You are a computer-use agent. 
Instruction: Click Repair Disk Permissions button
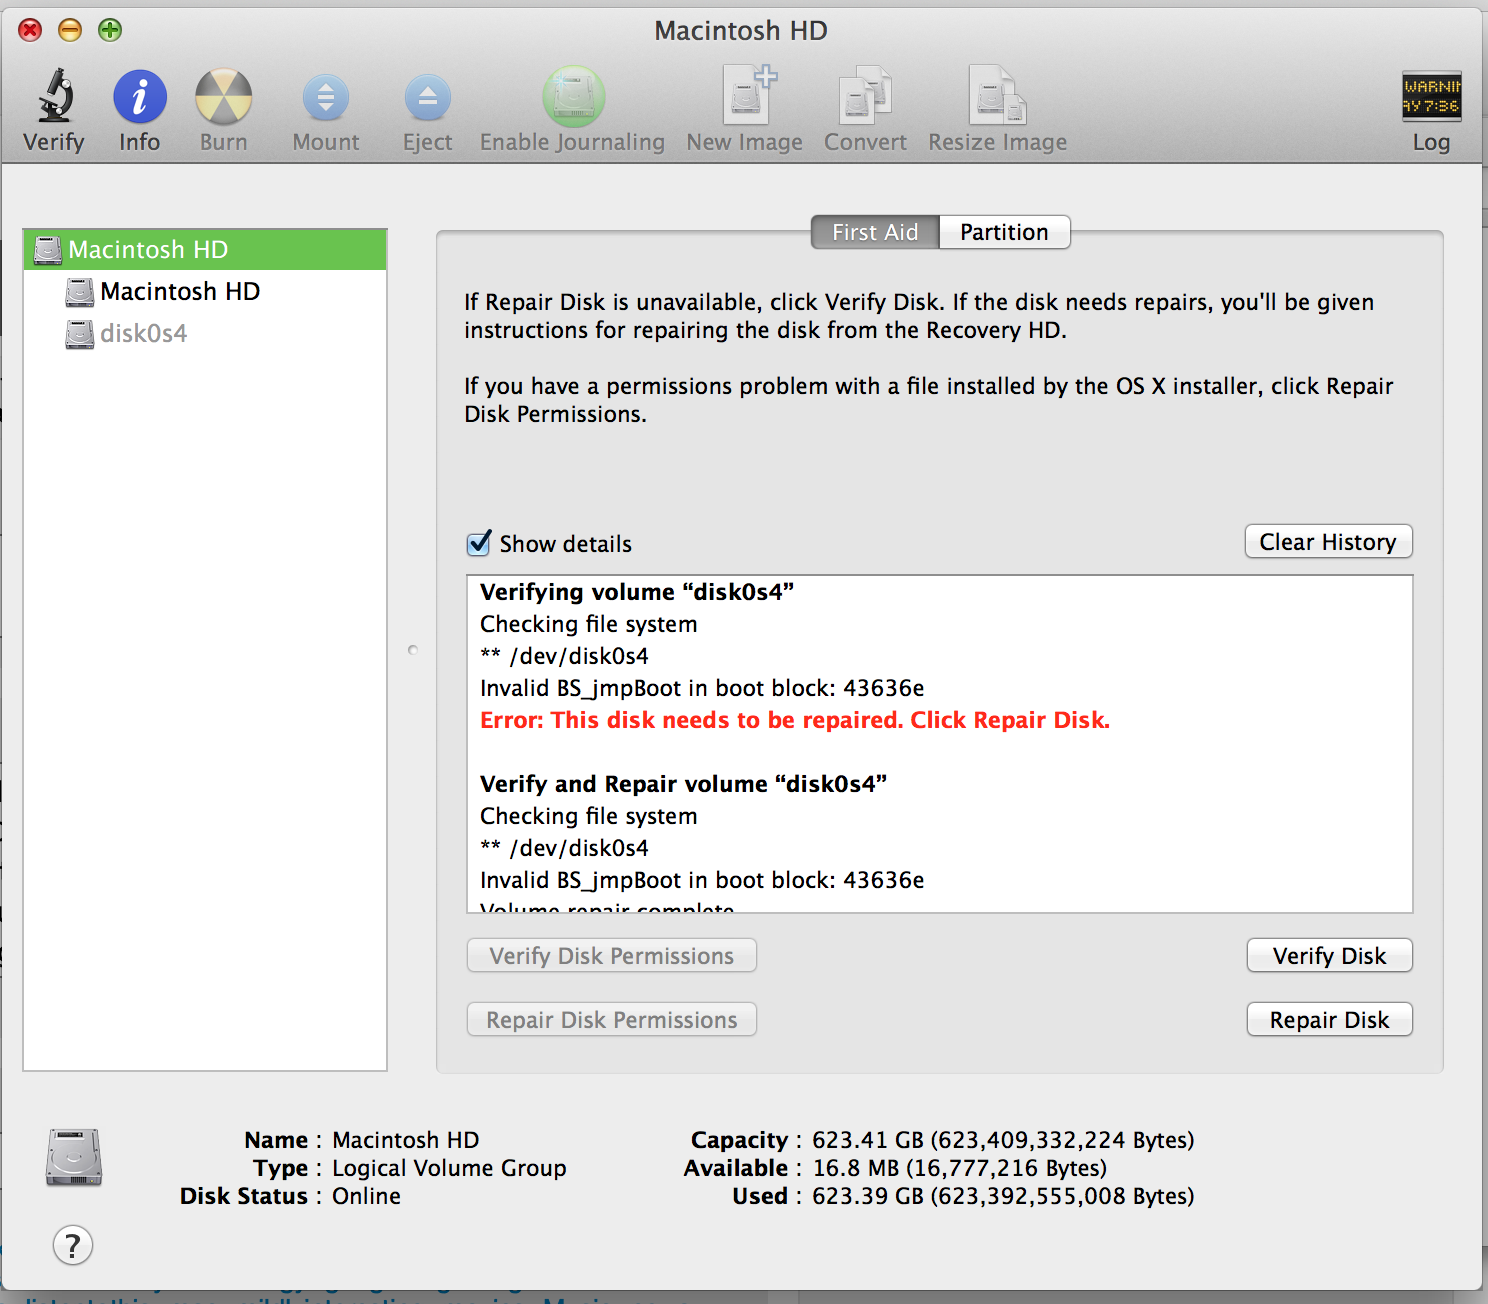pos(612,1020)
